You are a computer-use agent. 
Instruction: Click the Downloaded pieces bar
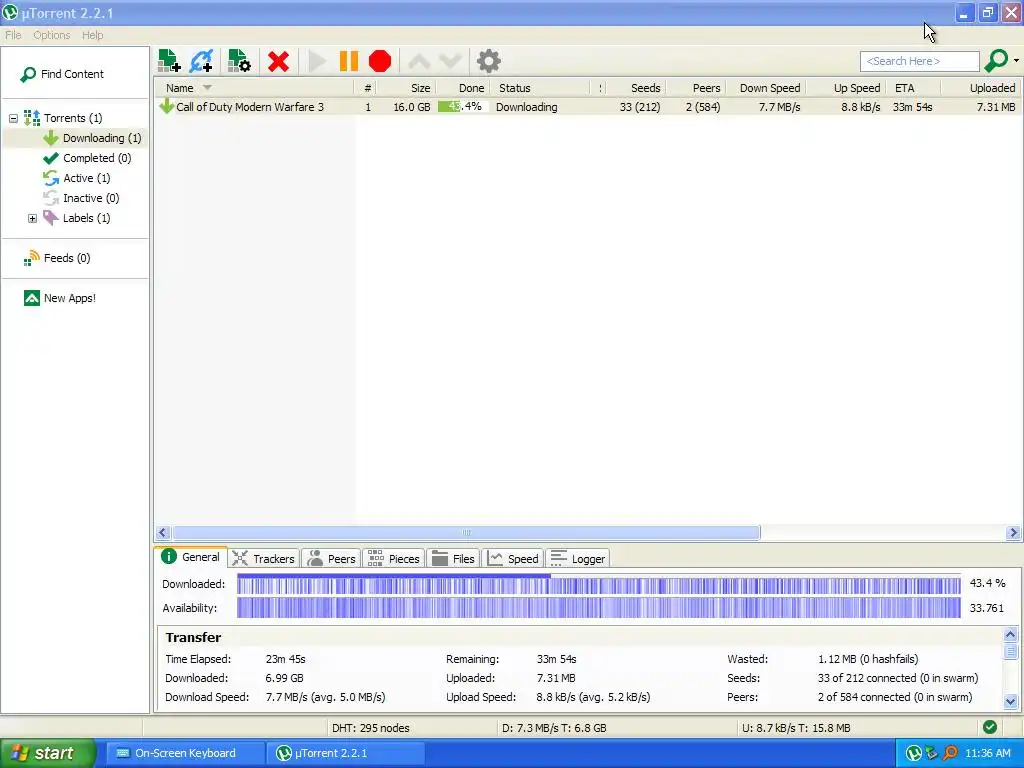598,584
